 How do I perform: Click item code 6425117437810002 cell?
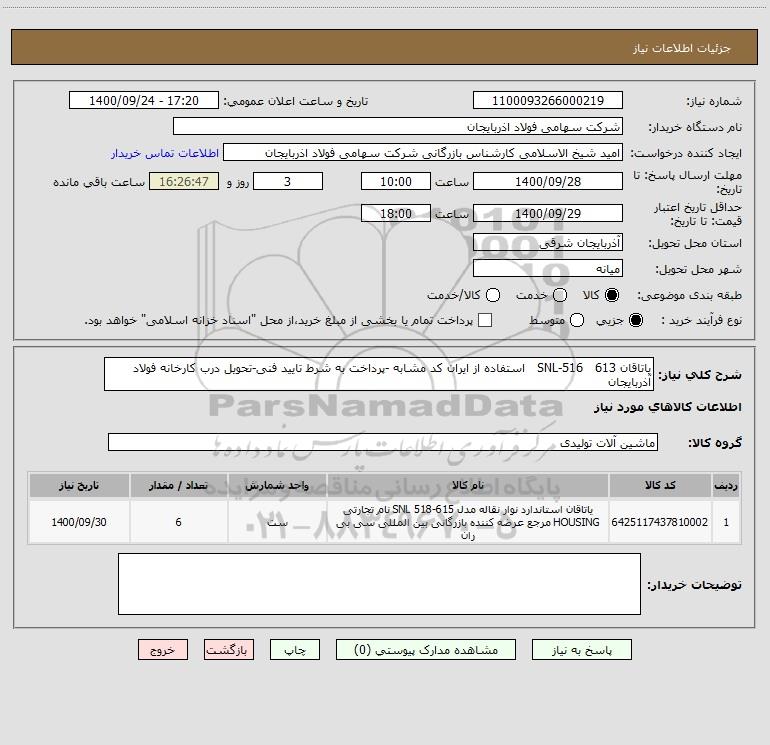(660, 522)
